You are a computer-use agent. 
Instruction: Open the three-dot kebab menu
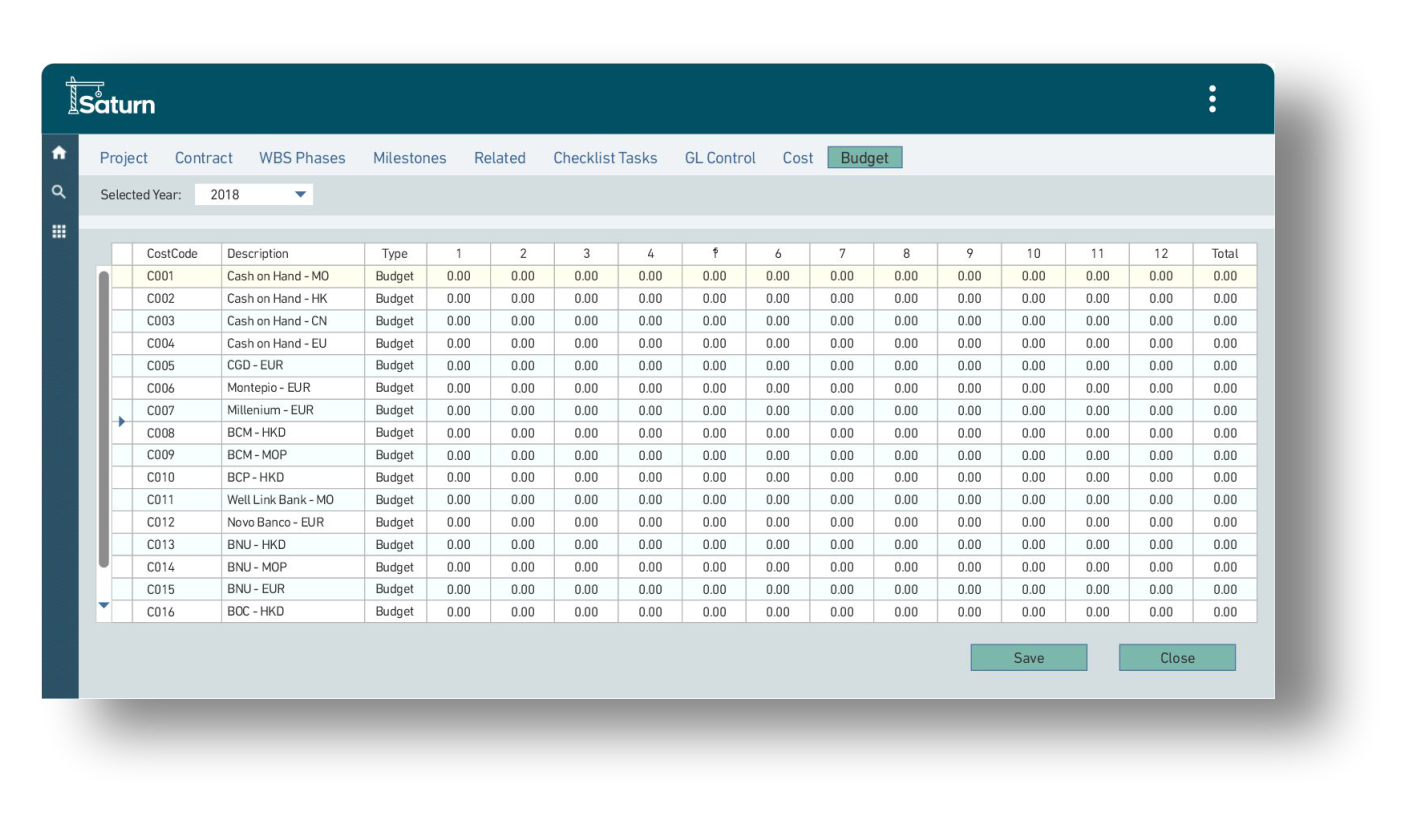coord(1212,99)
